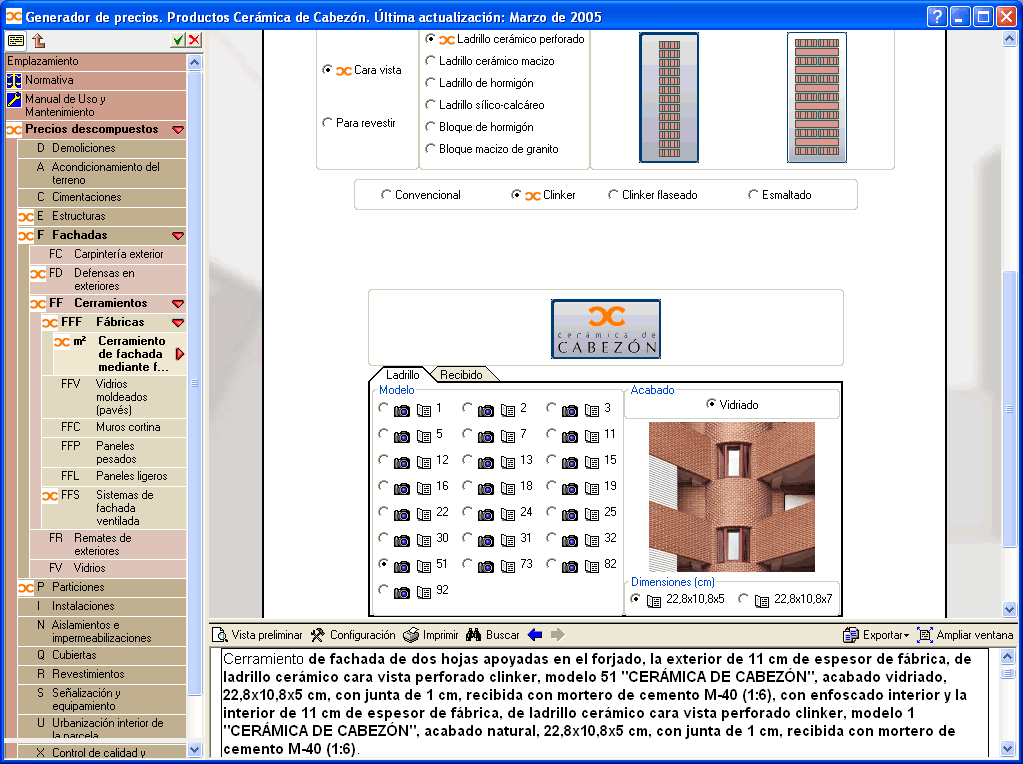Click the Buscar binoculars icon

[475, 635]
